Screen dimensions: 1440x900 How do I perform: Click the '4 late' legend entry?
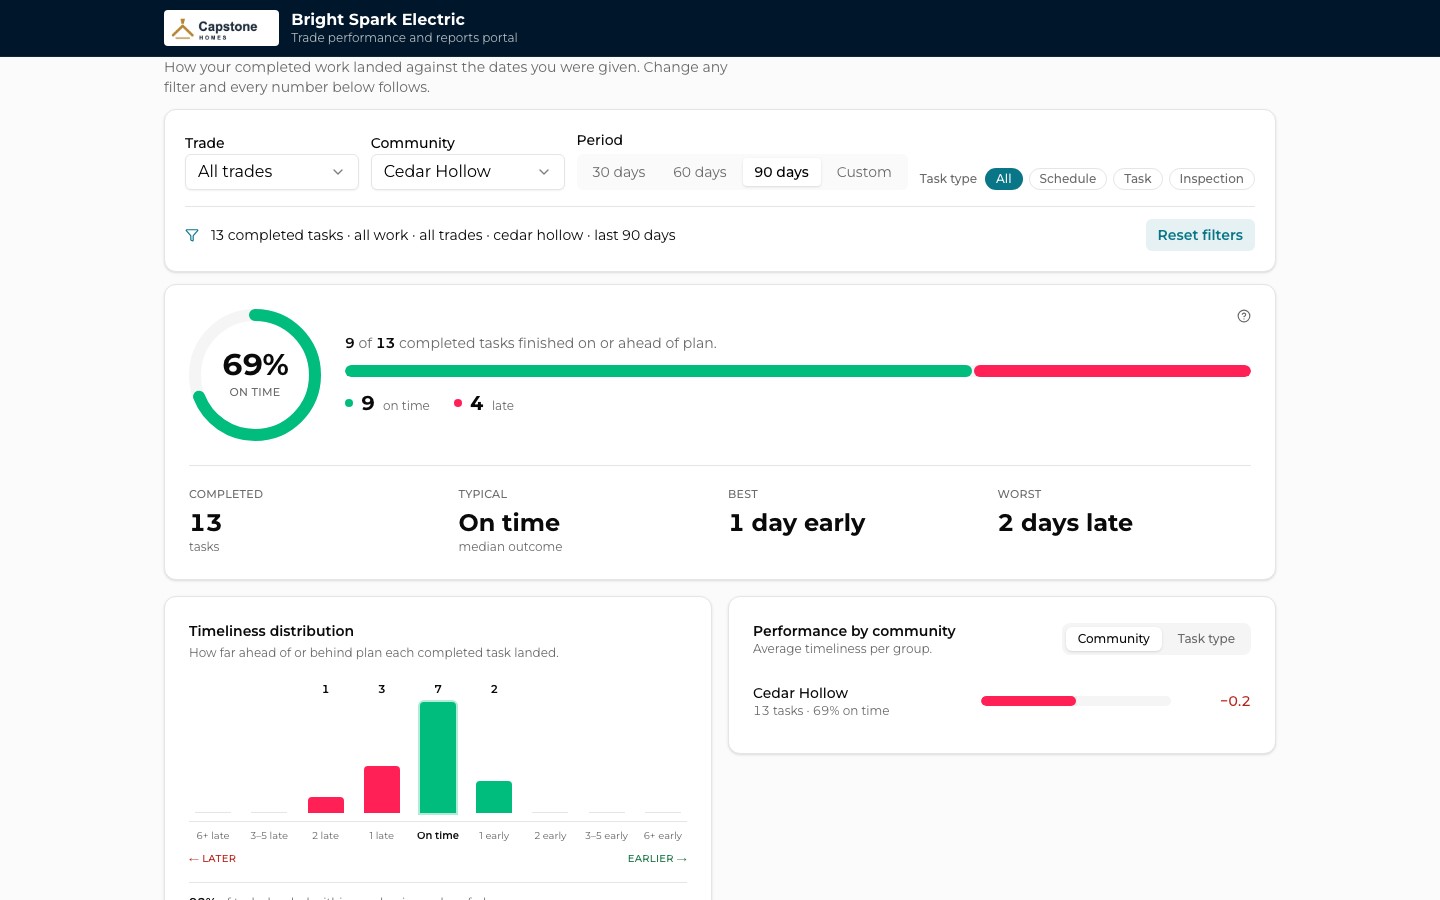(x=484, y=404)
